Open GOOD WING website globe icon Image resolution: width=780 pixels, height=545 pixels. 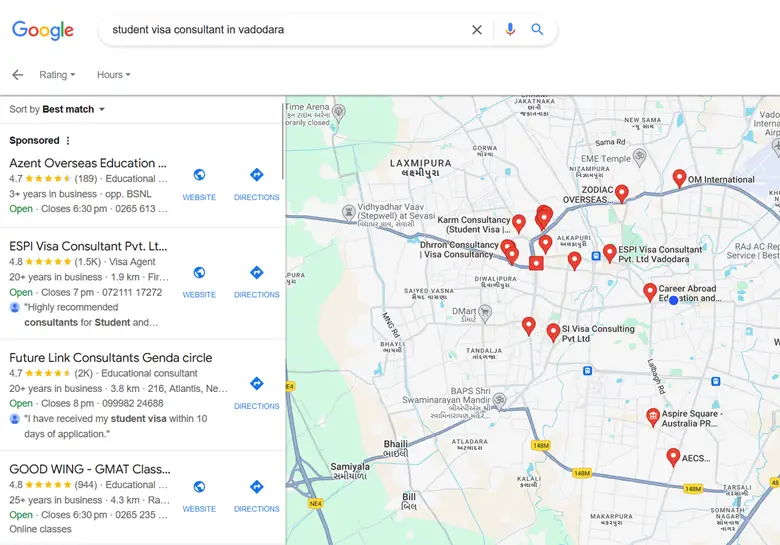coord(199,486)
